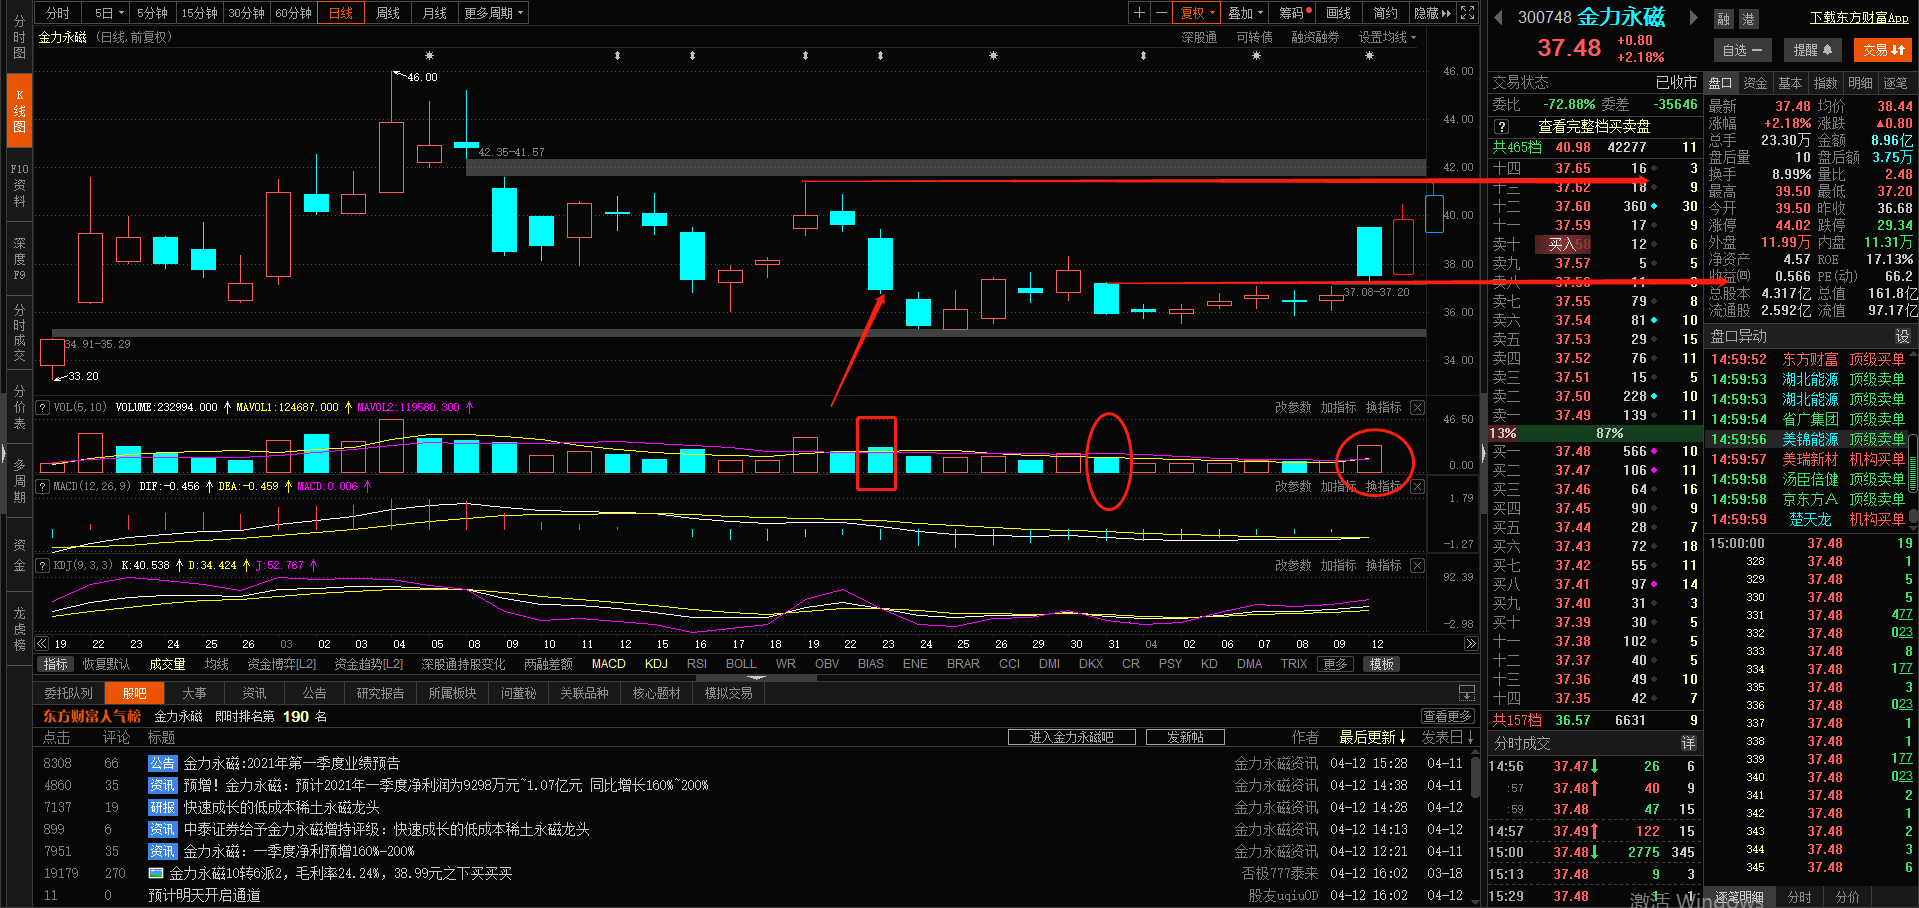The image size is (1919, 908).
Task: Click 发新帖 new post button
Action: pos(1185,737)
